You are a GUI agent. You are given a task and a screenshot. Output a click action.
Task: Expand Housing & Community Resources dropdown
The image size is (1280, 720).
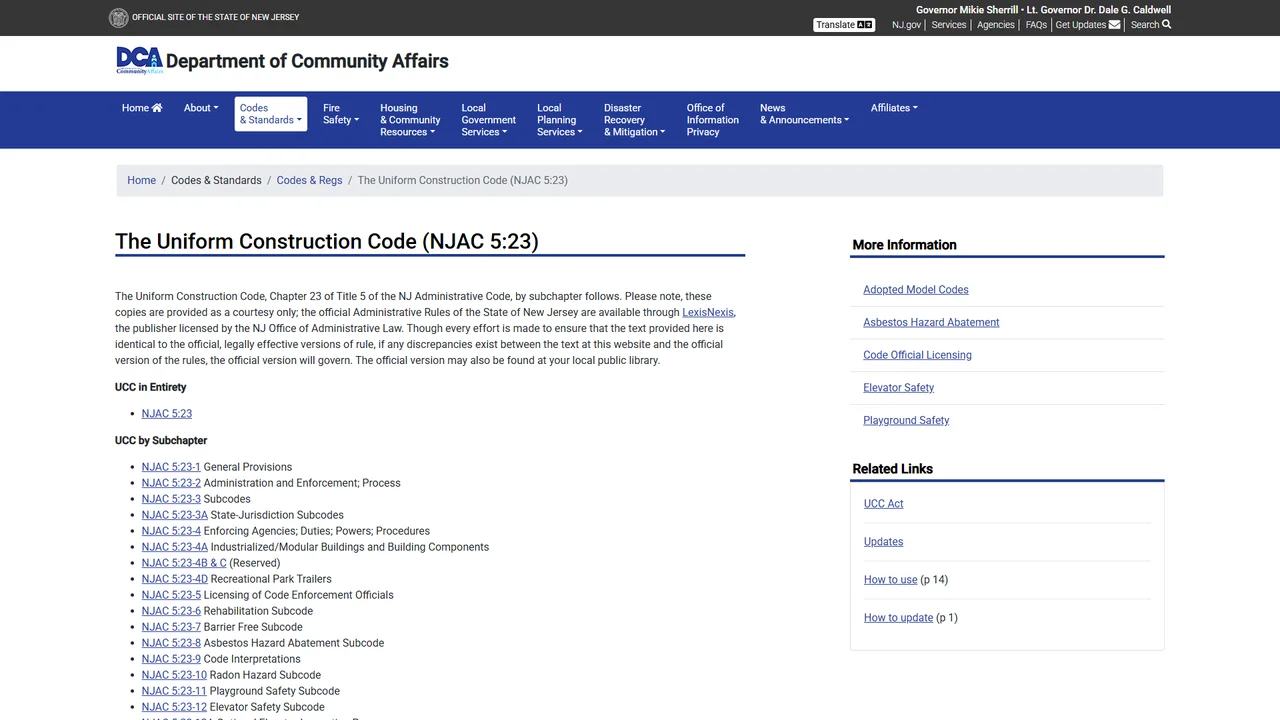pos(410,120)
